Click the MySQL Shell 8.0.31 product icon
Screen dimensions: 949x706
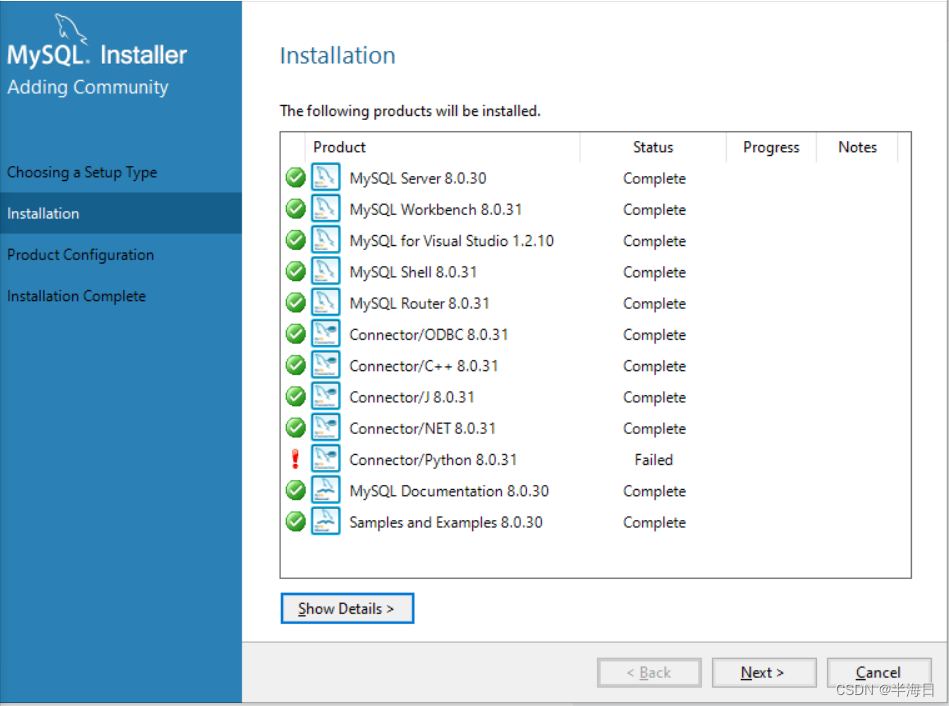[x=325, y=271]
